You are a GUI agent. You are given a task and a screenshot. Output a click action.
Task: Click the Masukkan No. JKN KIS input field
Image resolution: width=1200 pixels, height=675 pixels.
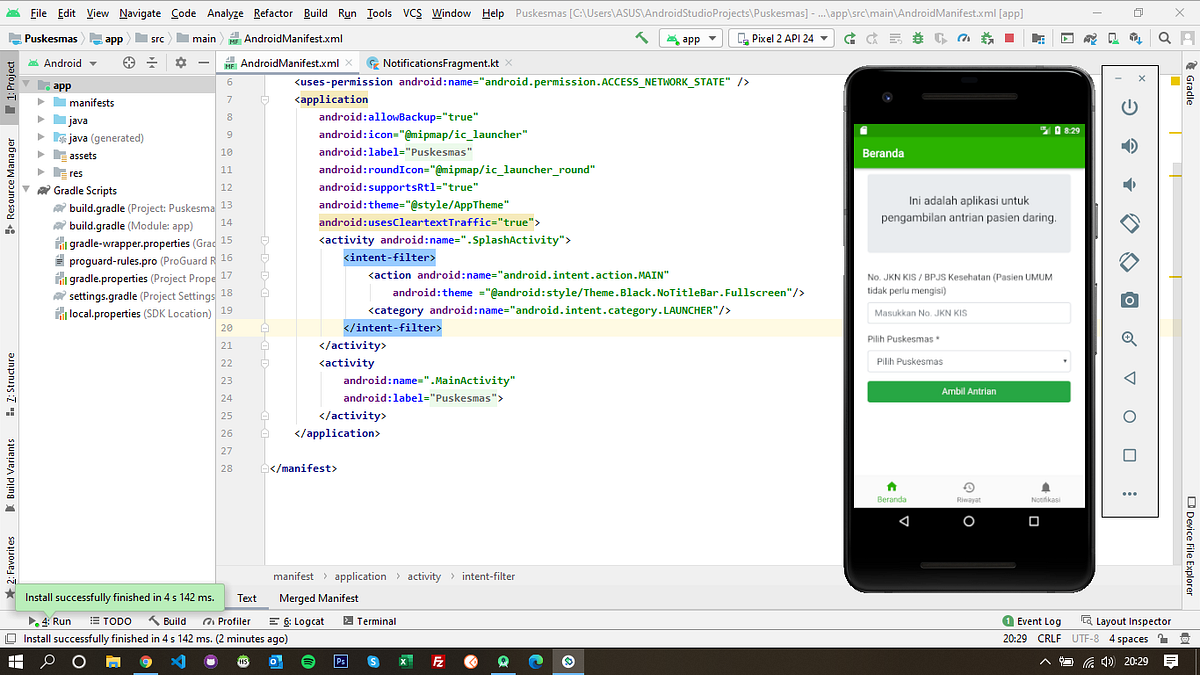(968, 313)
